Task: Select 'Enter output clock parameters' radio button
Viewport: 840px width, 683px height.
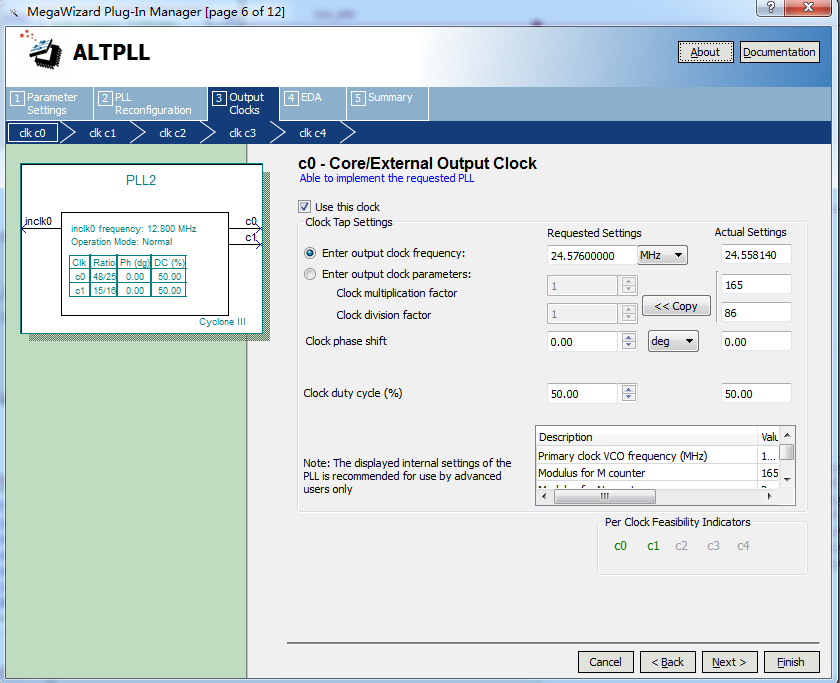Action: point(310,274)
